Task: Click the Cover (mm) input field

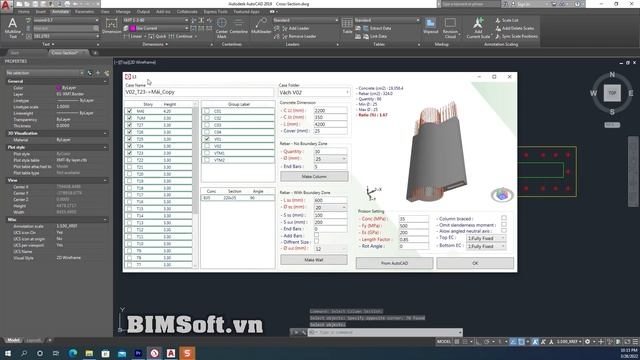Action: pos(330,131)
